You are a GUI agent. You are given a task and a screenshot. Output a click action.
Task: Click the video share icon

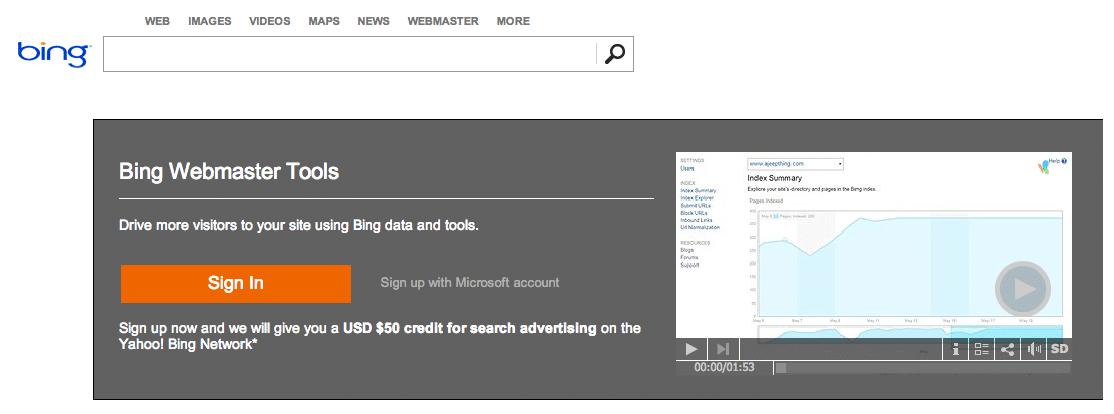1007,349
